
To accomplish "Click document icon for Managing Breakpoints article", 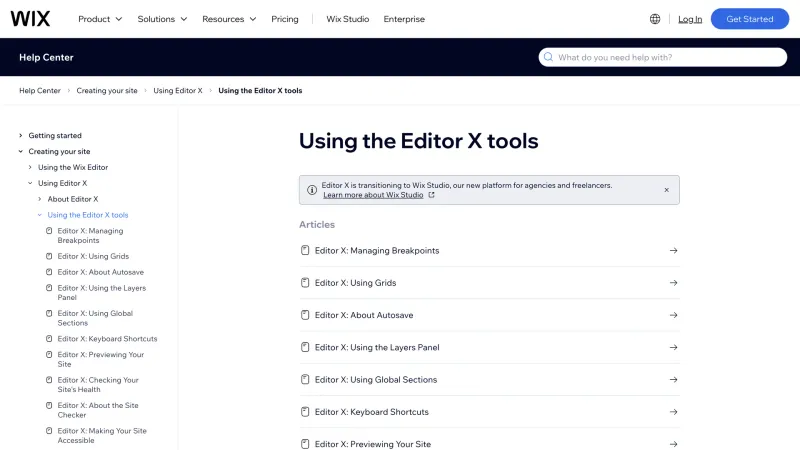I will point(305,251).
